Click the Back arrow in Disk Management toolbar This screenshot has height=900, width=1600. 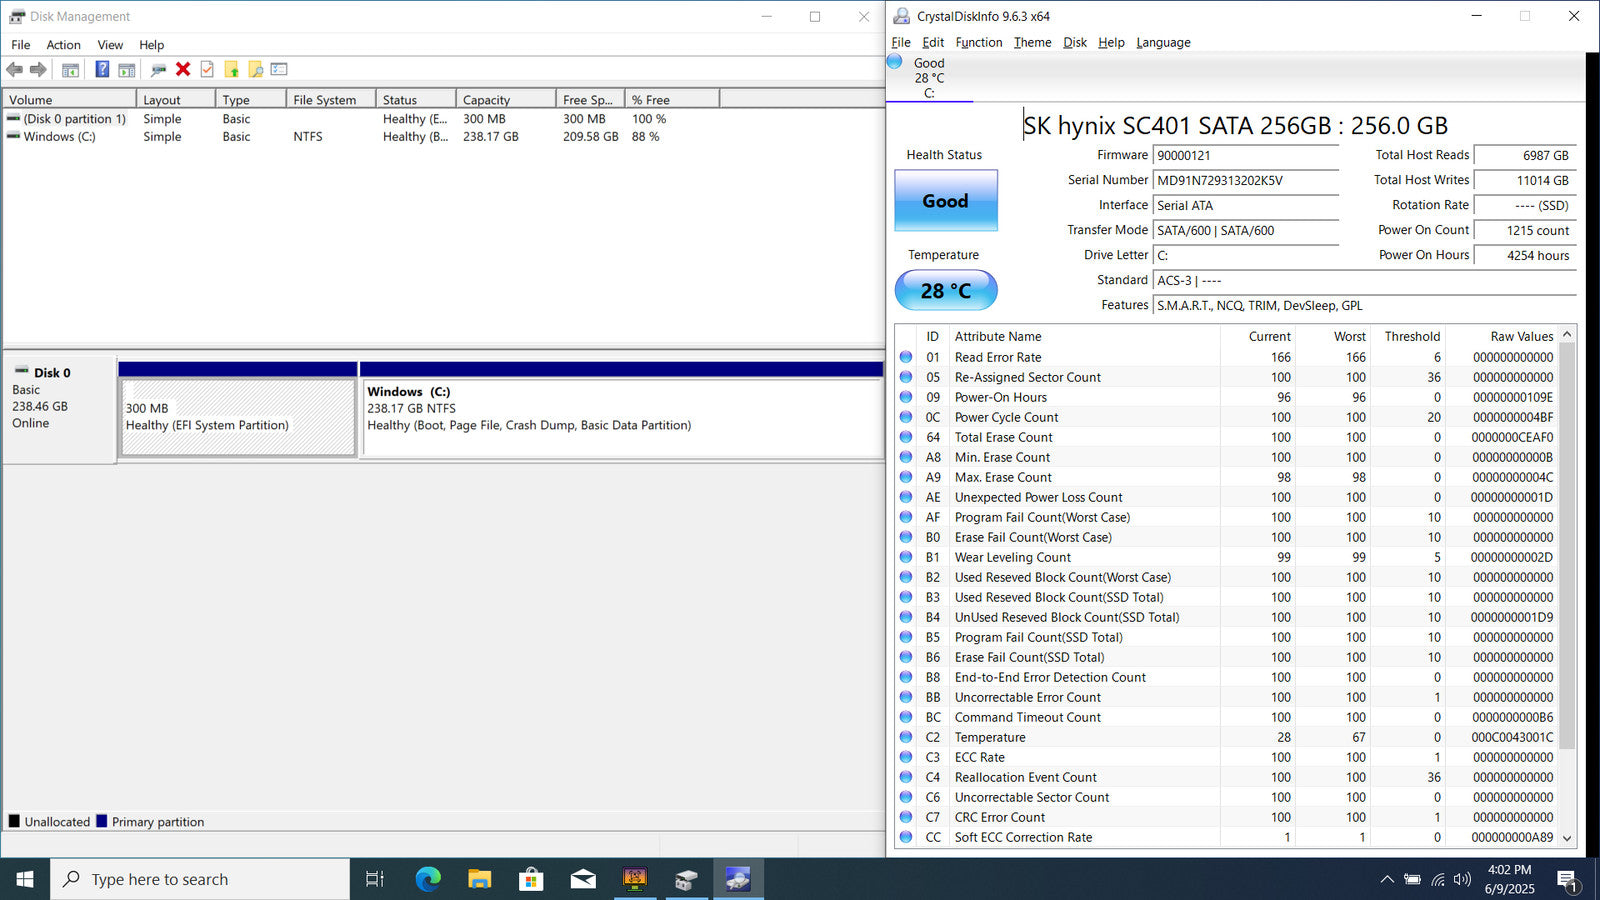tap(14, 69)
